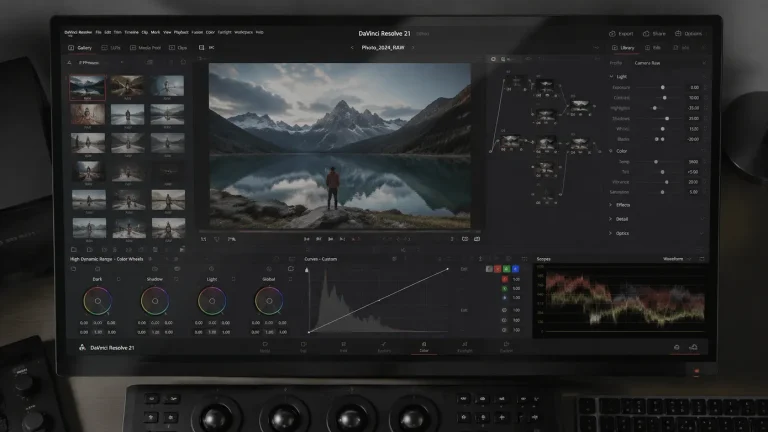Toggle the luminance Y curve channel button

tap(489, 269)
